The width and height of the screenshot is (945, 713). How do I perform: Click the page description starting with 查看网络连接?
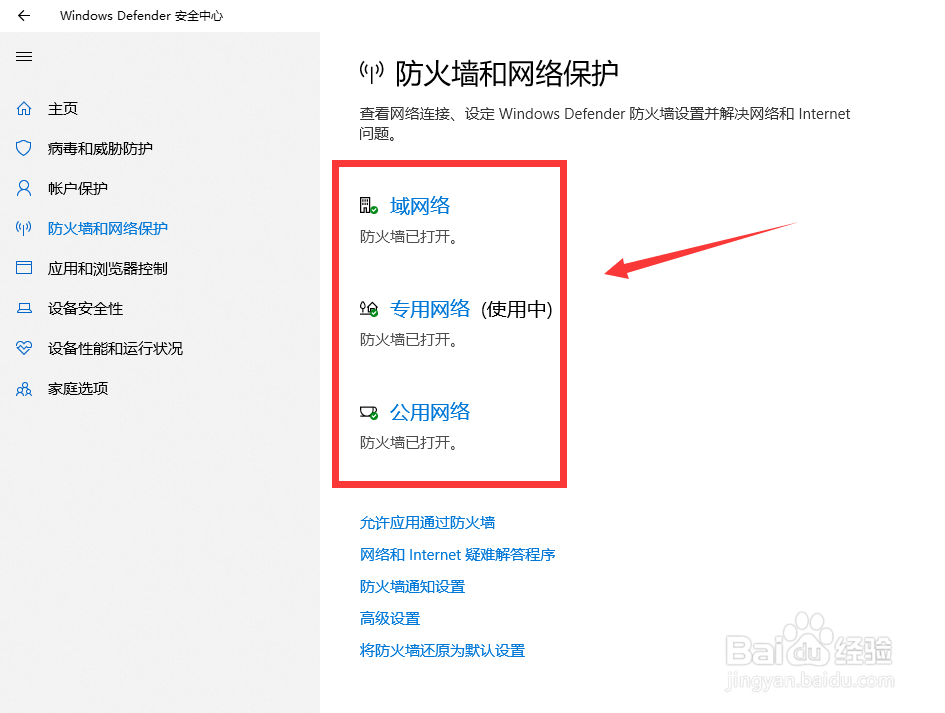point(604,123)
